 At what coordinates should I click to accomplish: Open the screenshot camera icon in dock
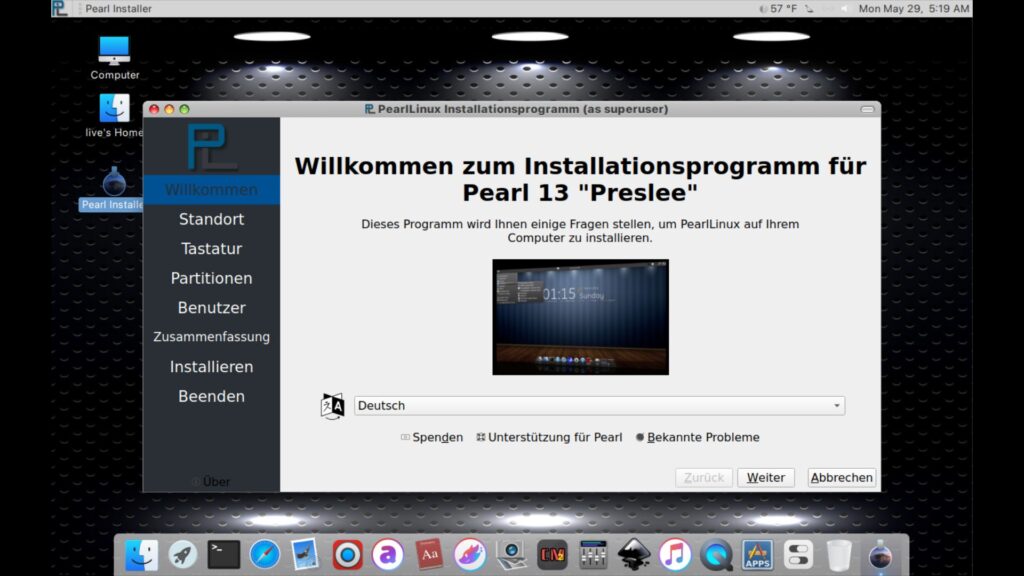coord(511,555)
